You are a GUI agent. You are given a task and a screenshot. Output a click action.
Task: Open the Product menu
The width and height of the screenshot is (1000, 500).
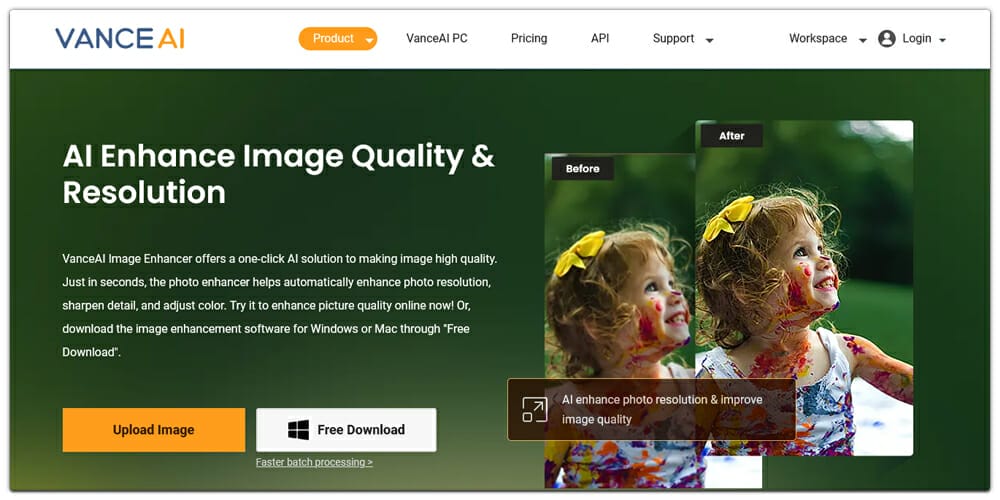[x=337, y=38]
